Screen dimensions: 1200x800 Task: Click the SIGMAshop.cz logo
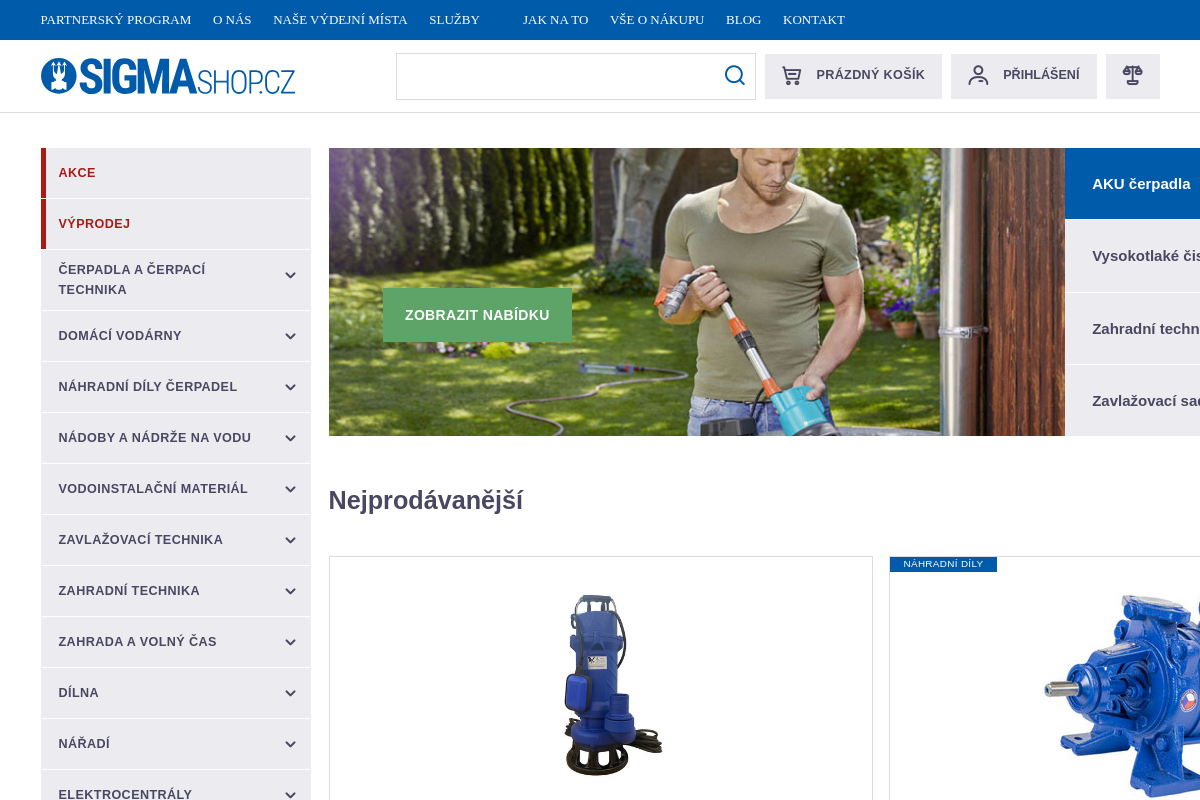168,76
